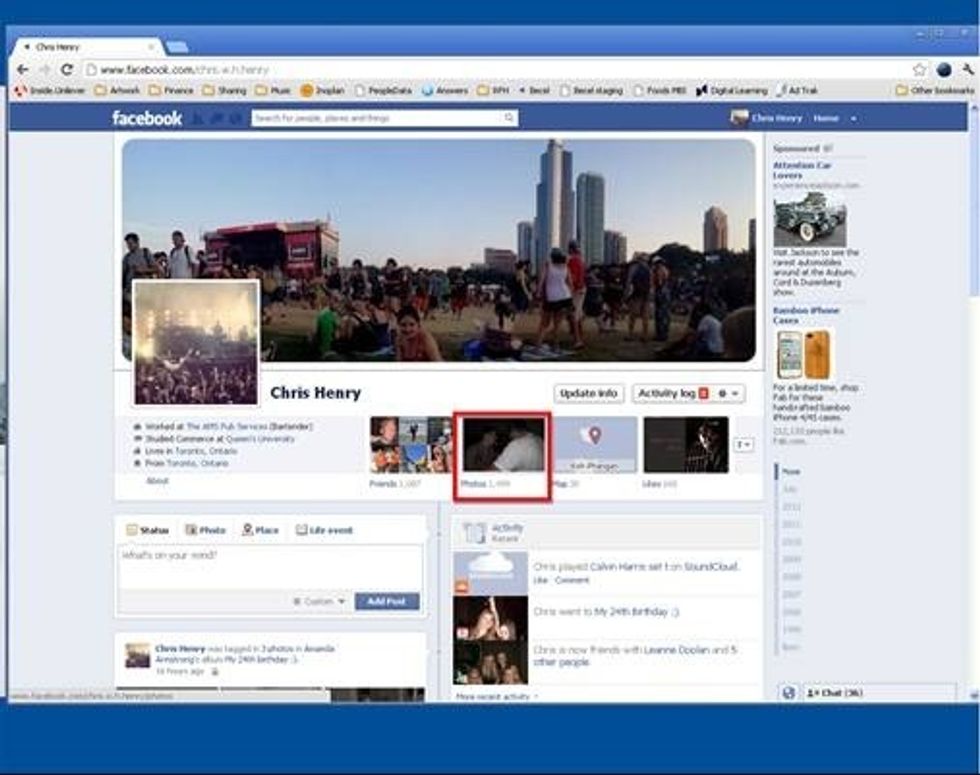Like the SoundCloud activity item

tap(541, 581)
